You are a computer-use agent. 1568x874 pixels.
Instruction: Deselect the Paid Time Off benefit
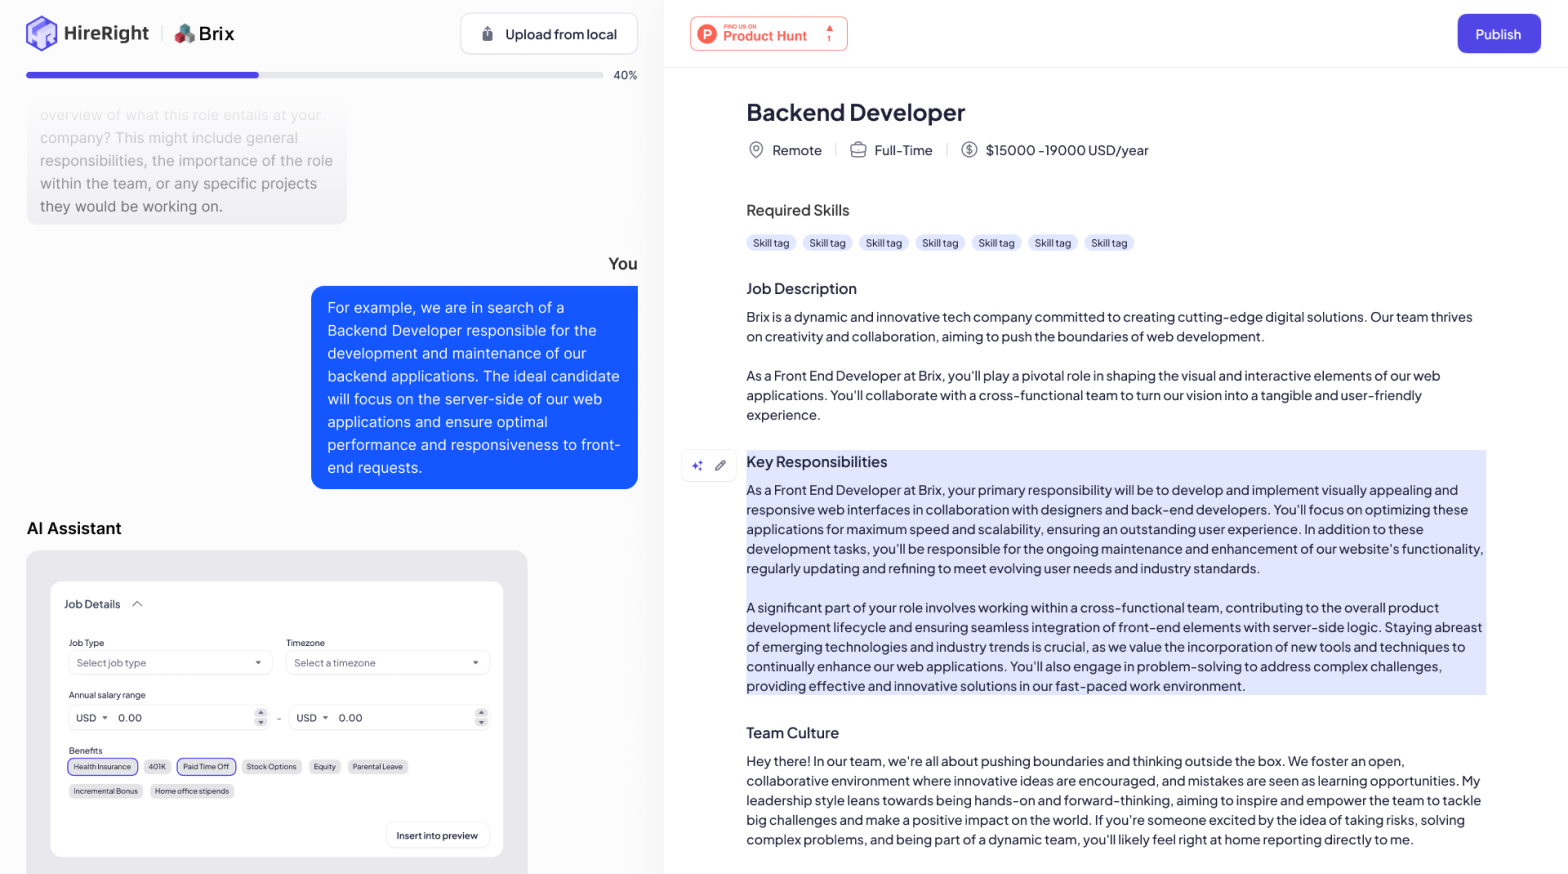point(206,767)
